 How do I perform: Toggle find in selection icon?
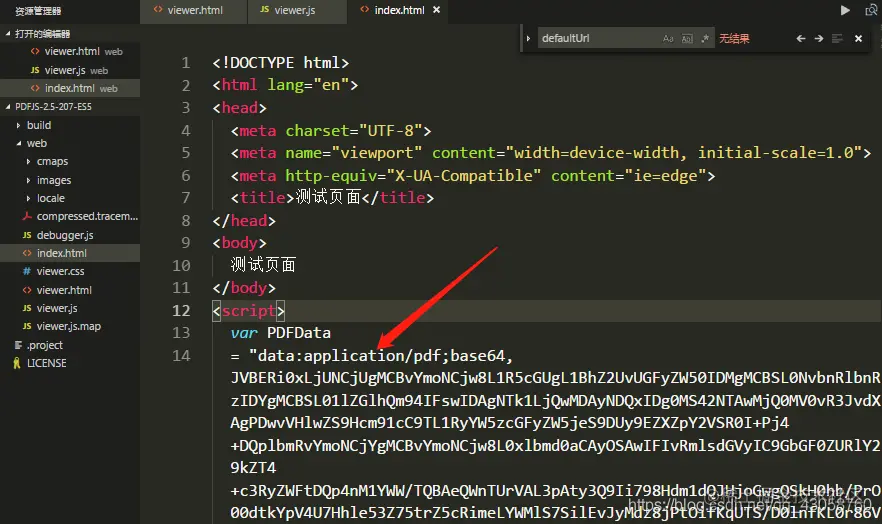coord(837,39)
